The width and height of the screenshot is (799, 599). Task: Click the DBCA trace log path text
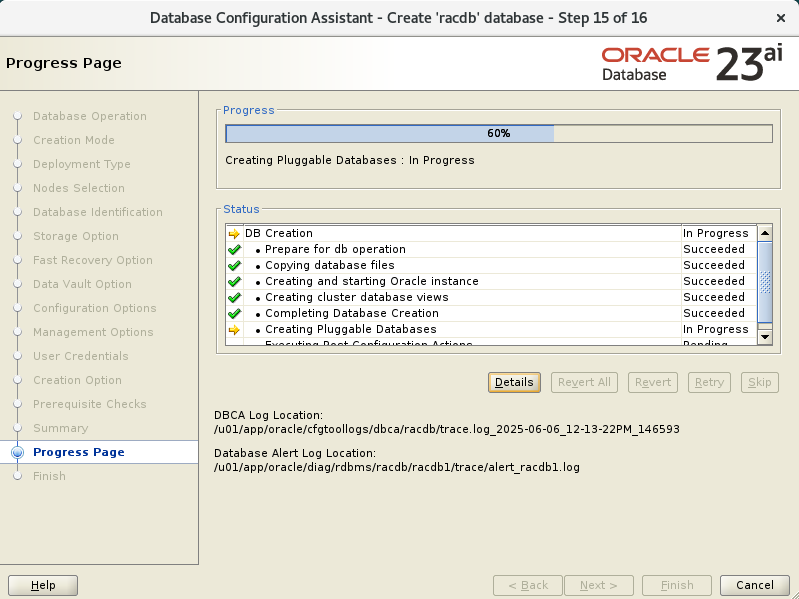pos(446,429)
